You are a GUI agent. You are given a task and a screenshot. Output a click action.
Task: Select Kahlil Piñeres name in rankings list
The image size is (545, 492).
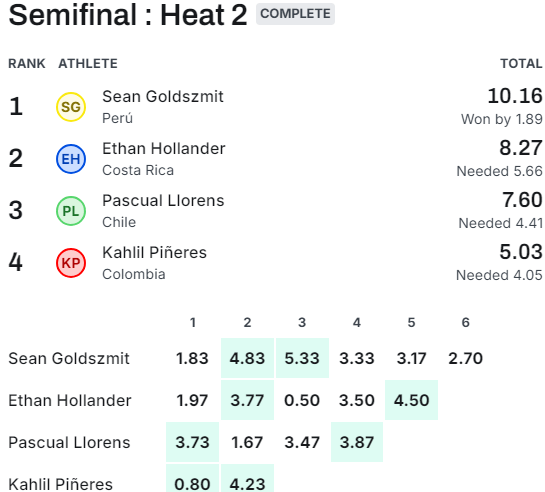tap(154, 253)
